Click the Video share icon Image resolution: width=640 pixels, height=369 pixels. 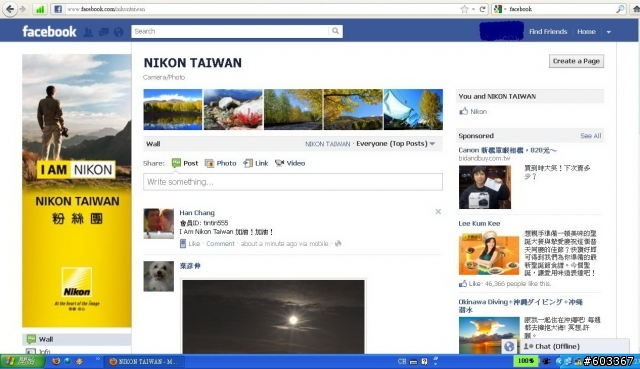click(279, 163)
